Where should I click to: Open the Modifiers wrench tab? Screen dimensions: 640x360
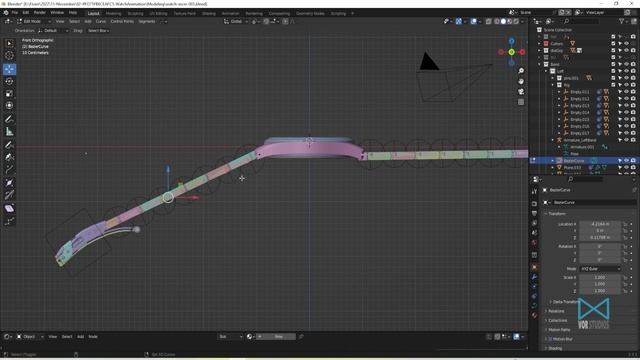coord(534,277)
